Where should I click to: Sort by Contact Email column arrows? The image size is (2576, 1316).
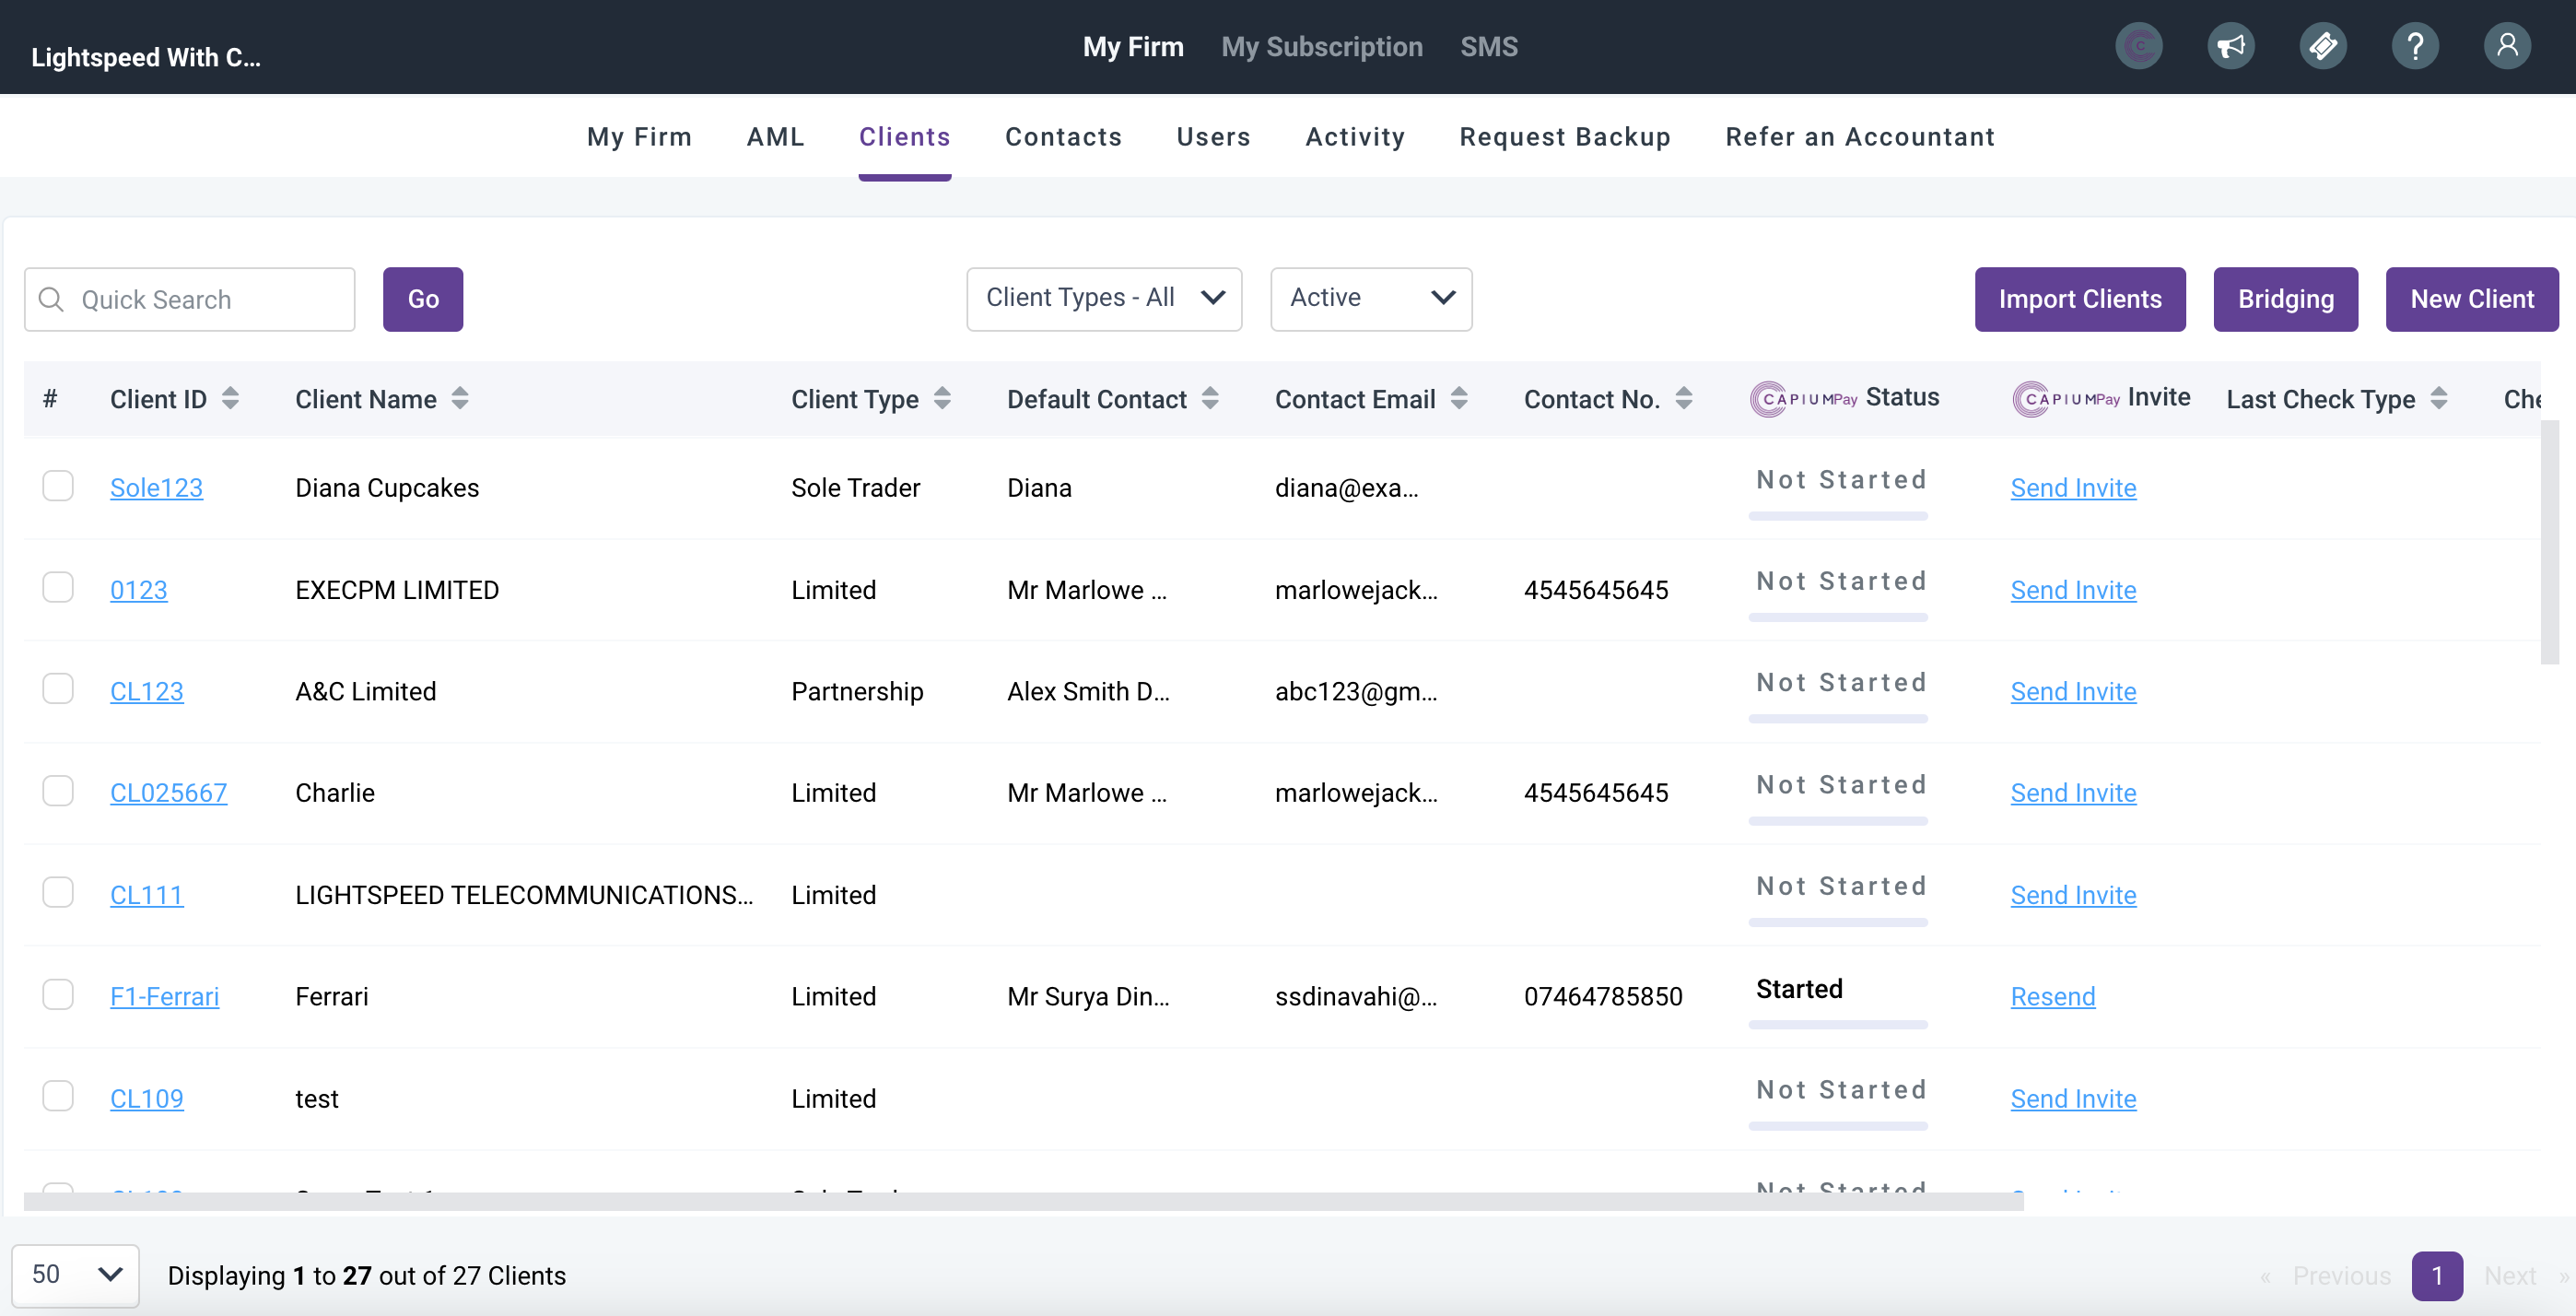pyautogui.click(x=1459, y=399)
